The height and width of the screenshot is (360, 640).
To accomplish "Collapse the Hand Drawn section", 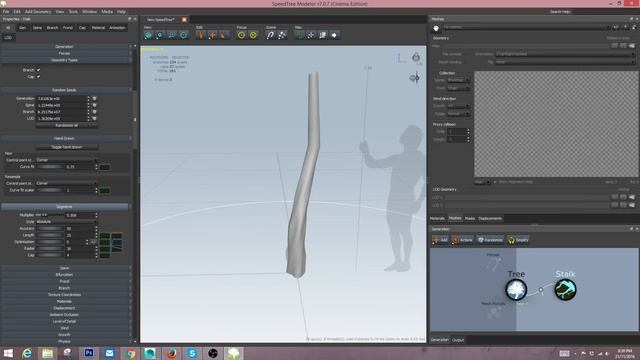I will pos(65,138).
